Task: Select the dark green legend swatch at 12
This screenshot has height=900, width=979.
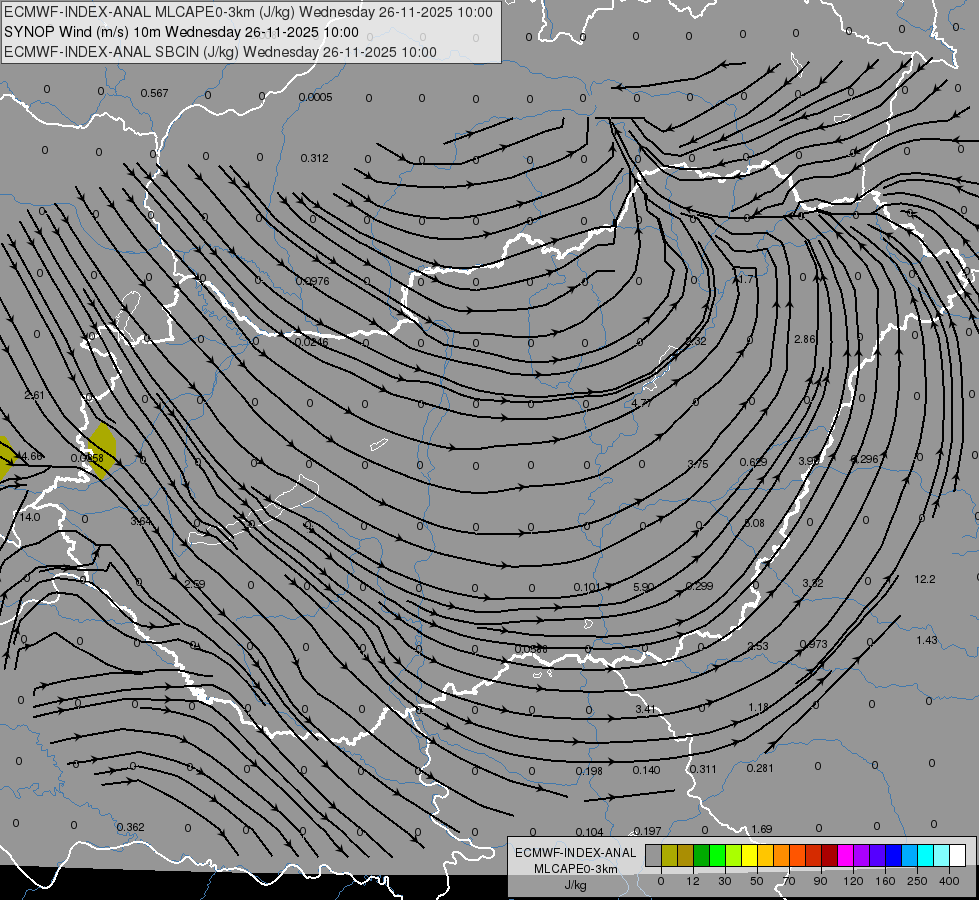Action: [702, 855]
